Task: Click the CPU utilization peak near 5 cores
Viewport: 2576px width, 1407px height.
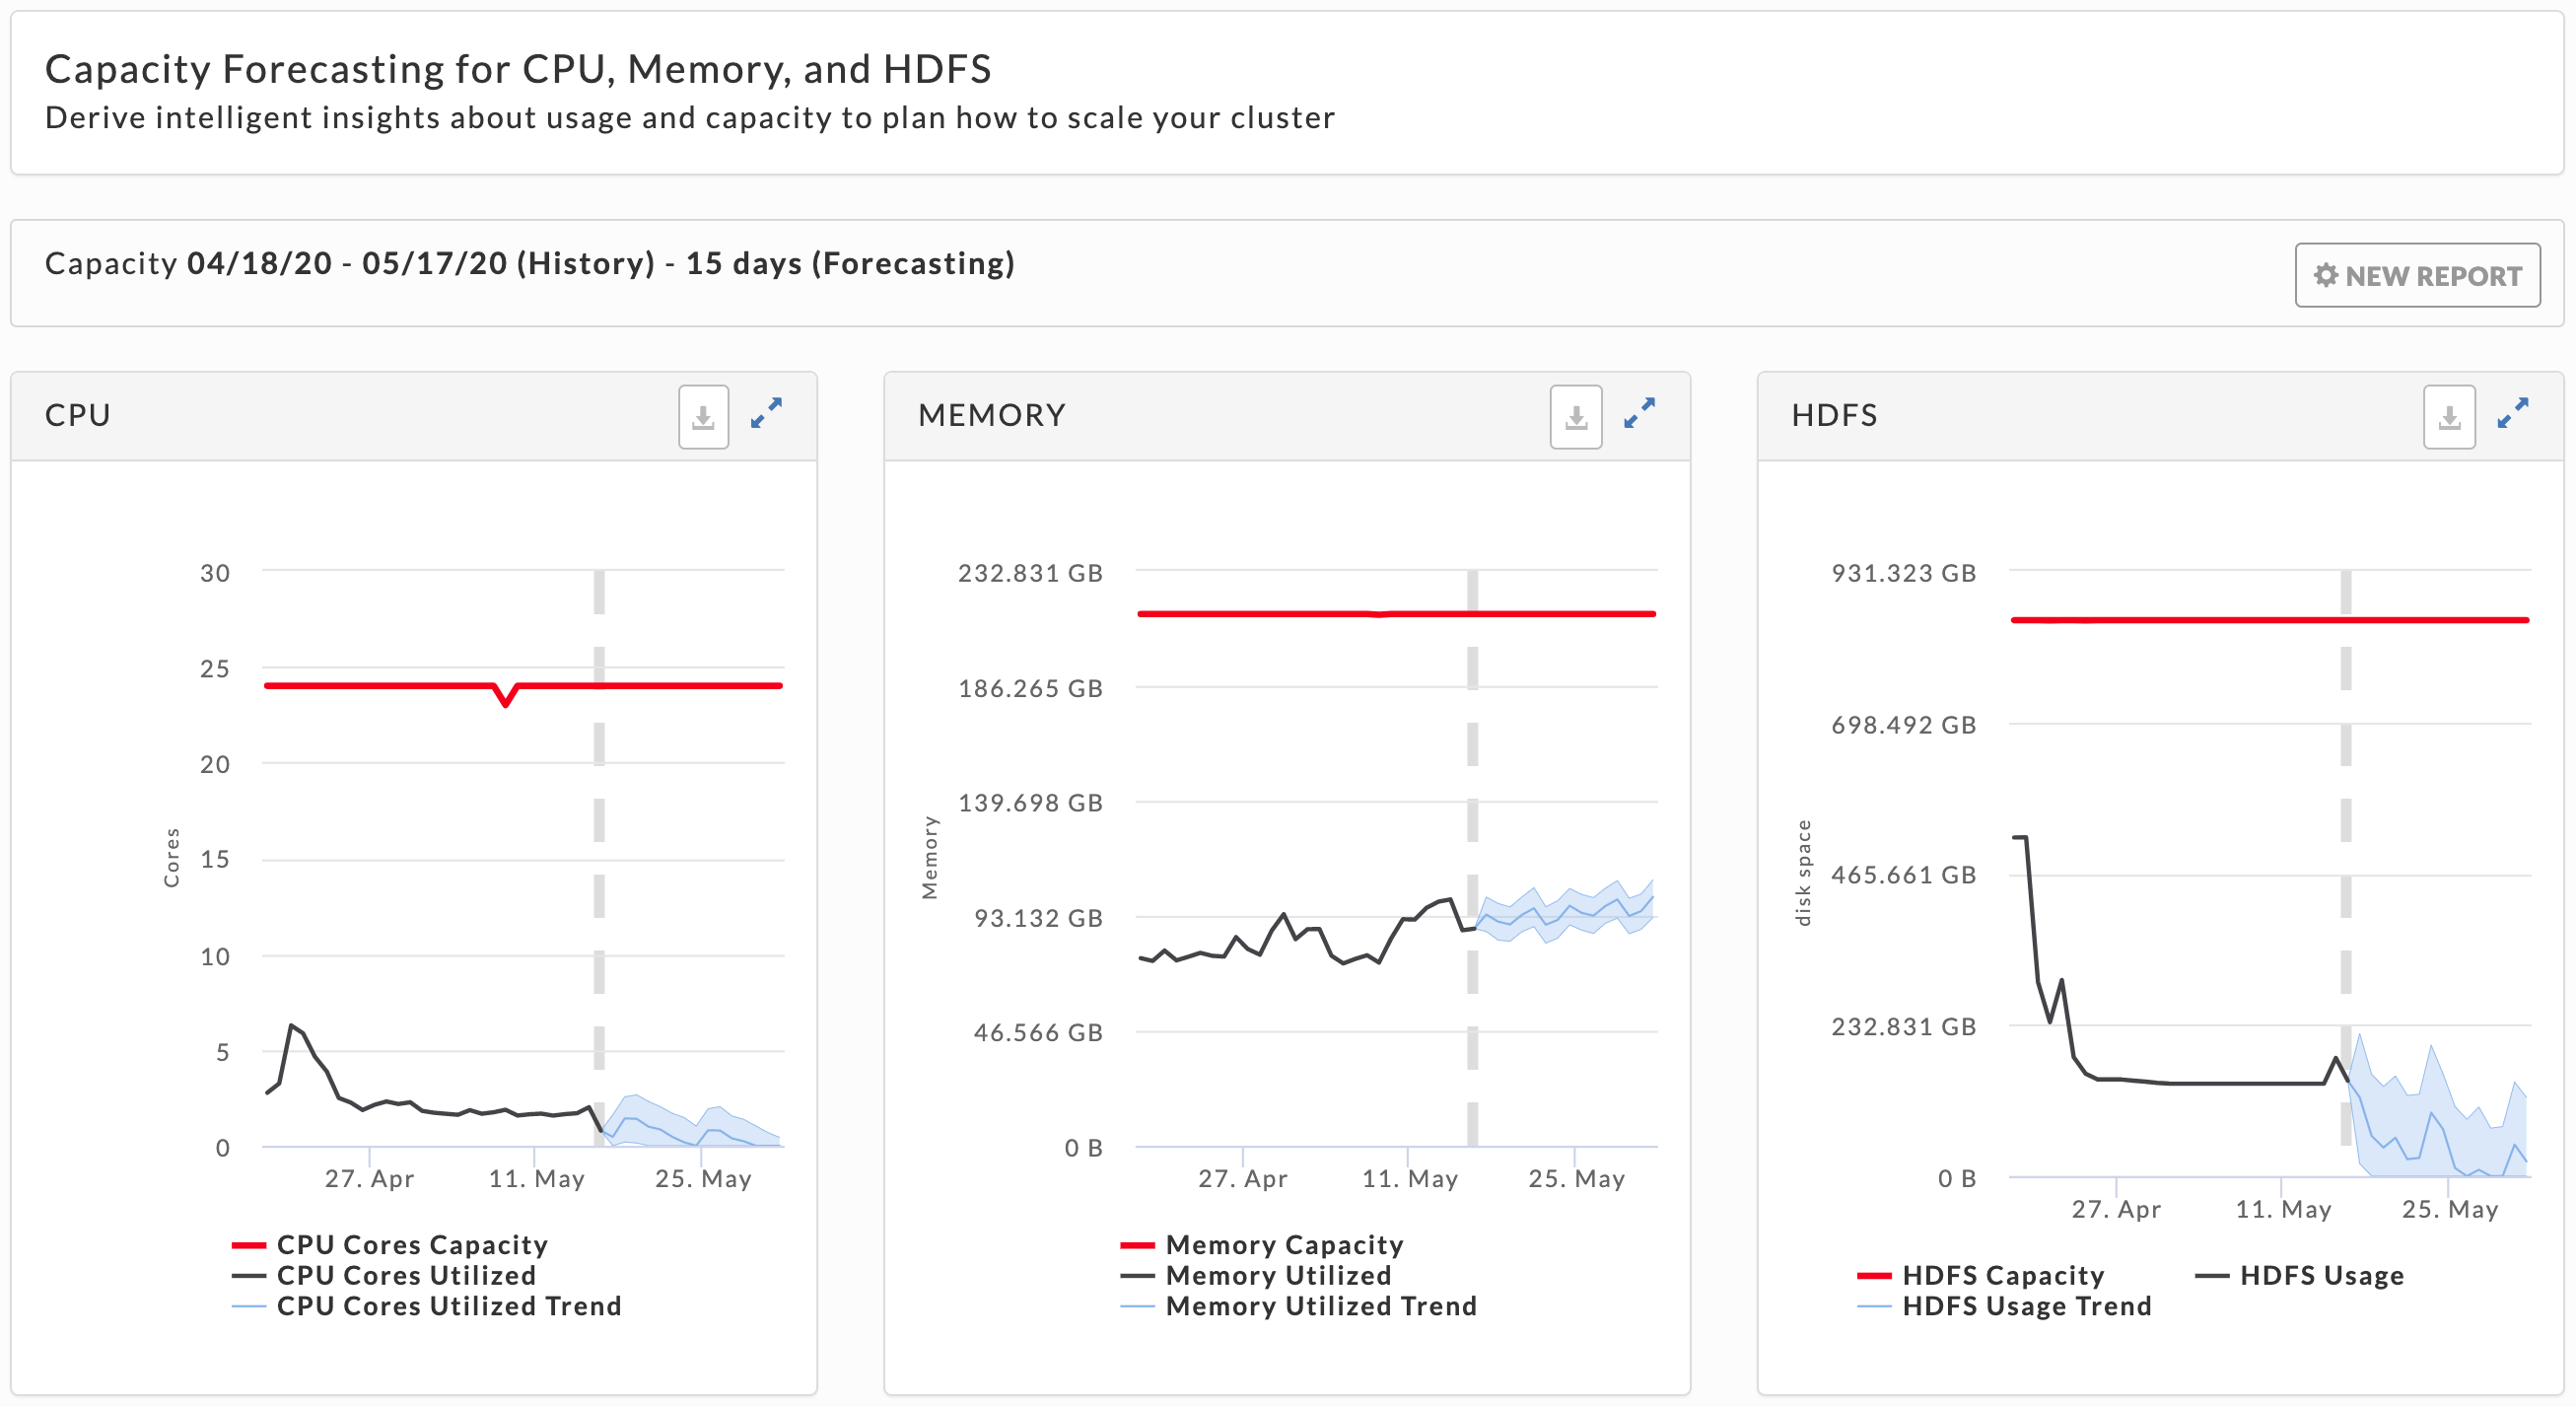Action: click(x=292, y=1026)
